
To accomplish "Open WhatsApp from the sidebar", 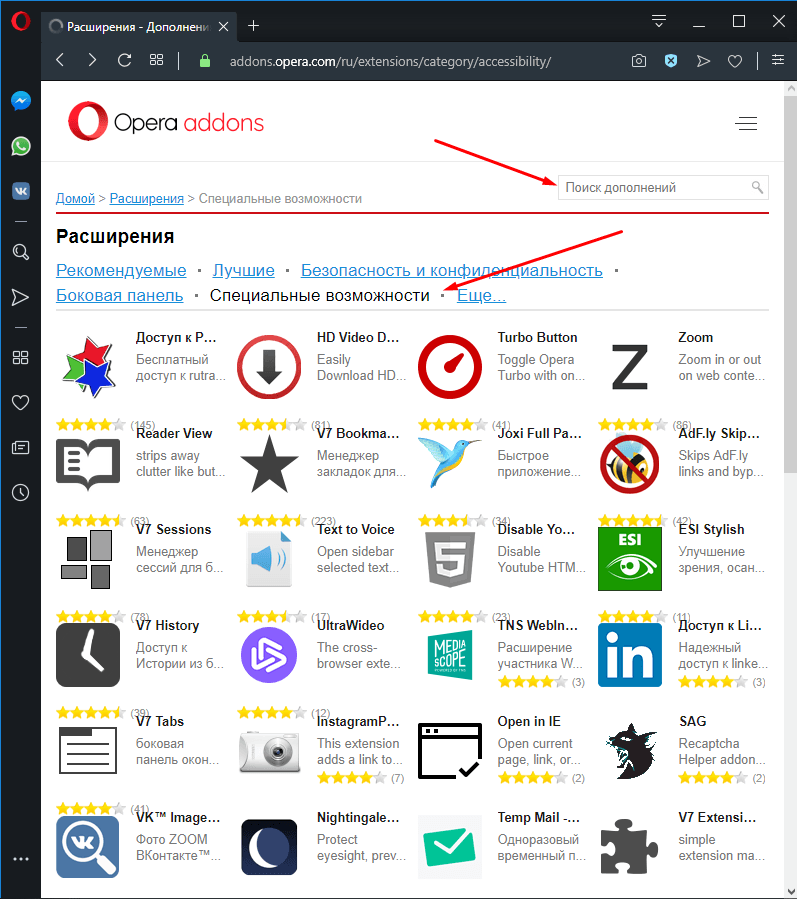I will click(x=21, y=146).
